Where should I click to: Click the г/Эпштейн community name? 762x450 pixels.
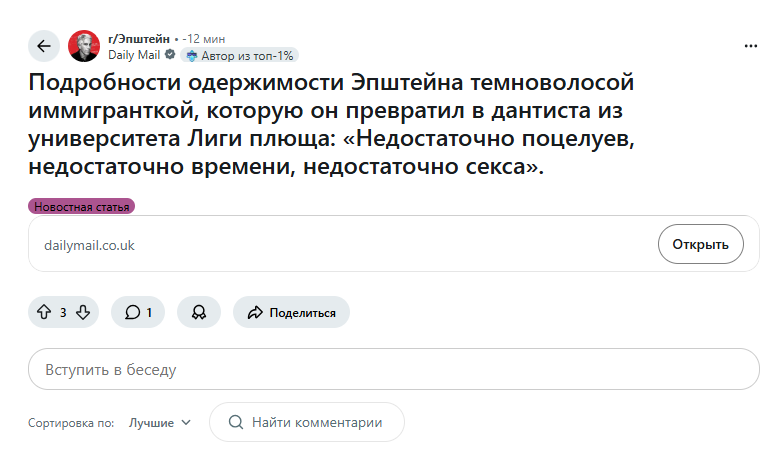click(139, 38)
